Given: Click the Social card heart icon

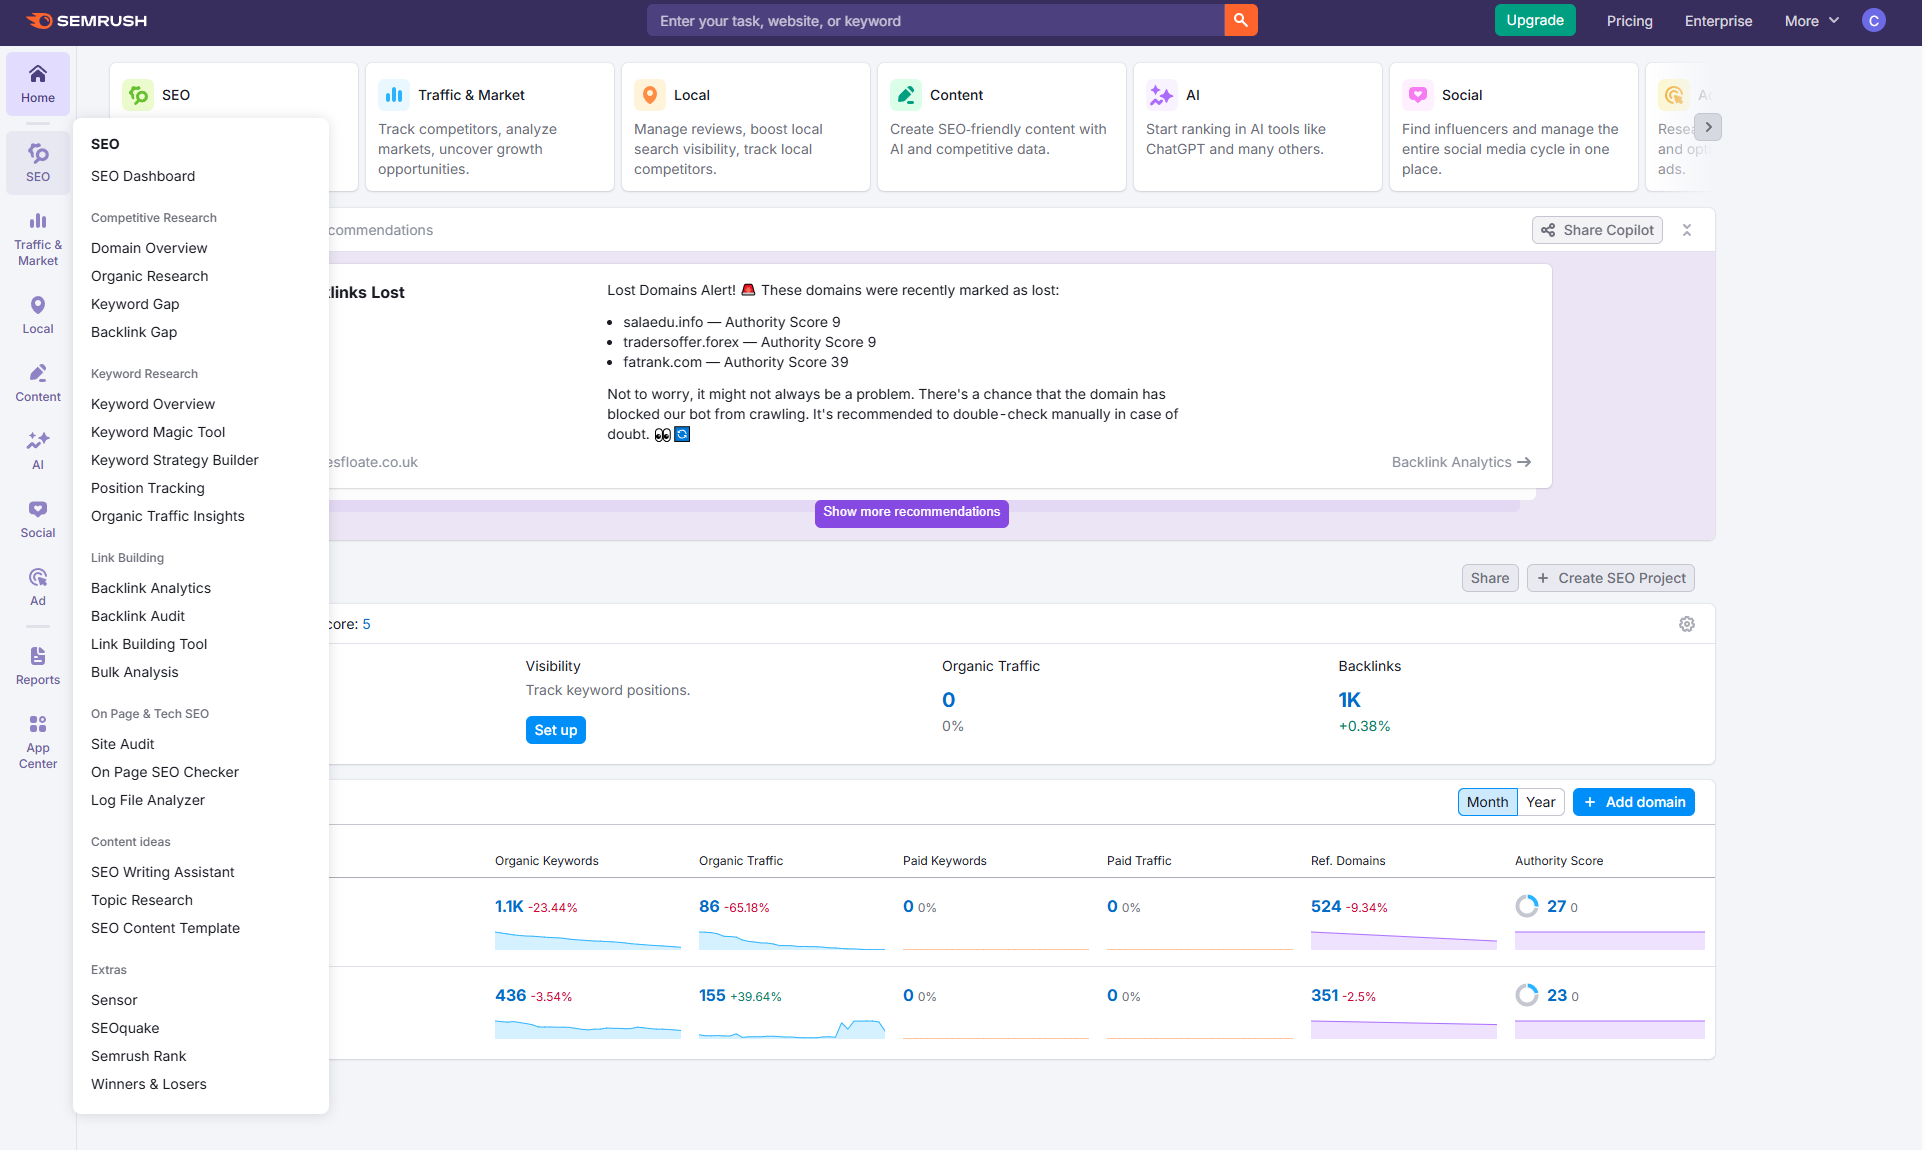Looking at the screenshot, I should point(1418,95).
